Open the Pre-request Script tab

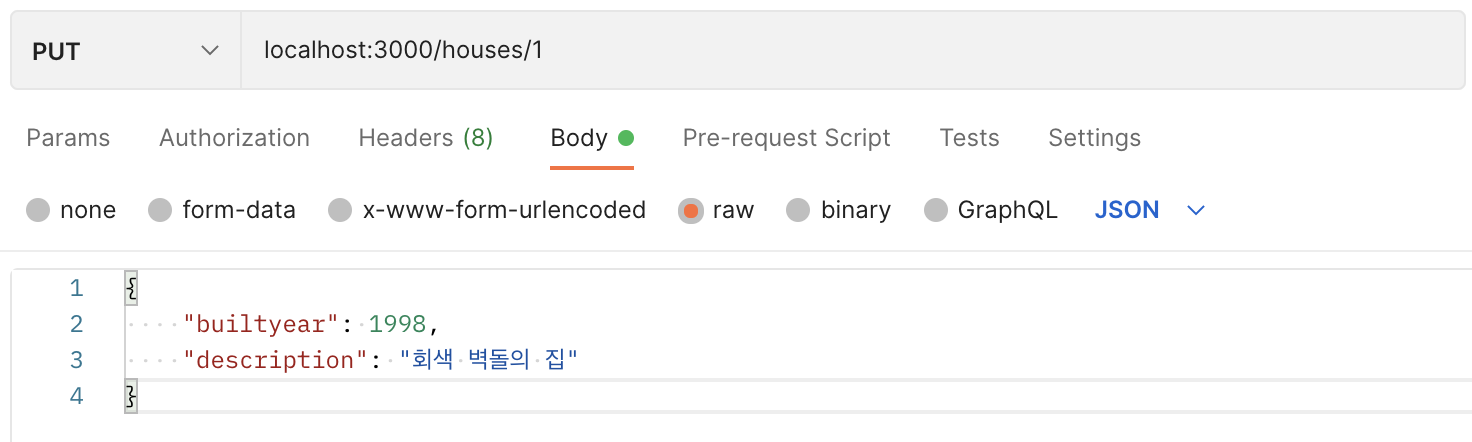786,138
